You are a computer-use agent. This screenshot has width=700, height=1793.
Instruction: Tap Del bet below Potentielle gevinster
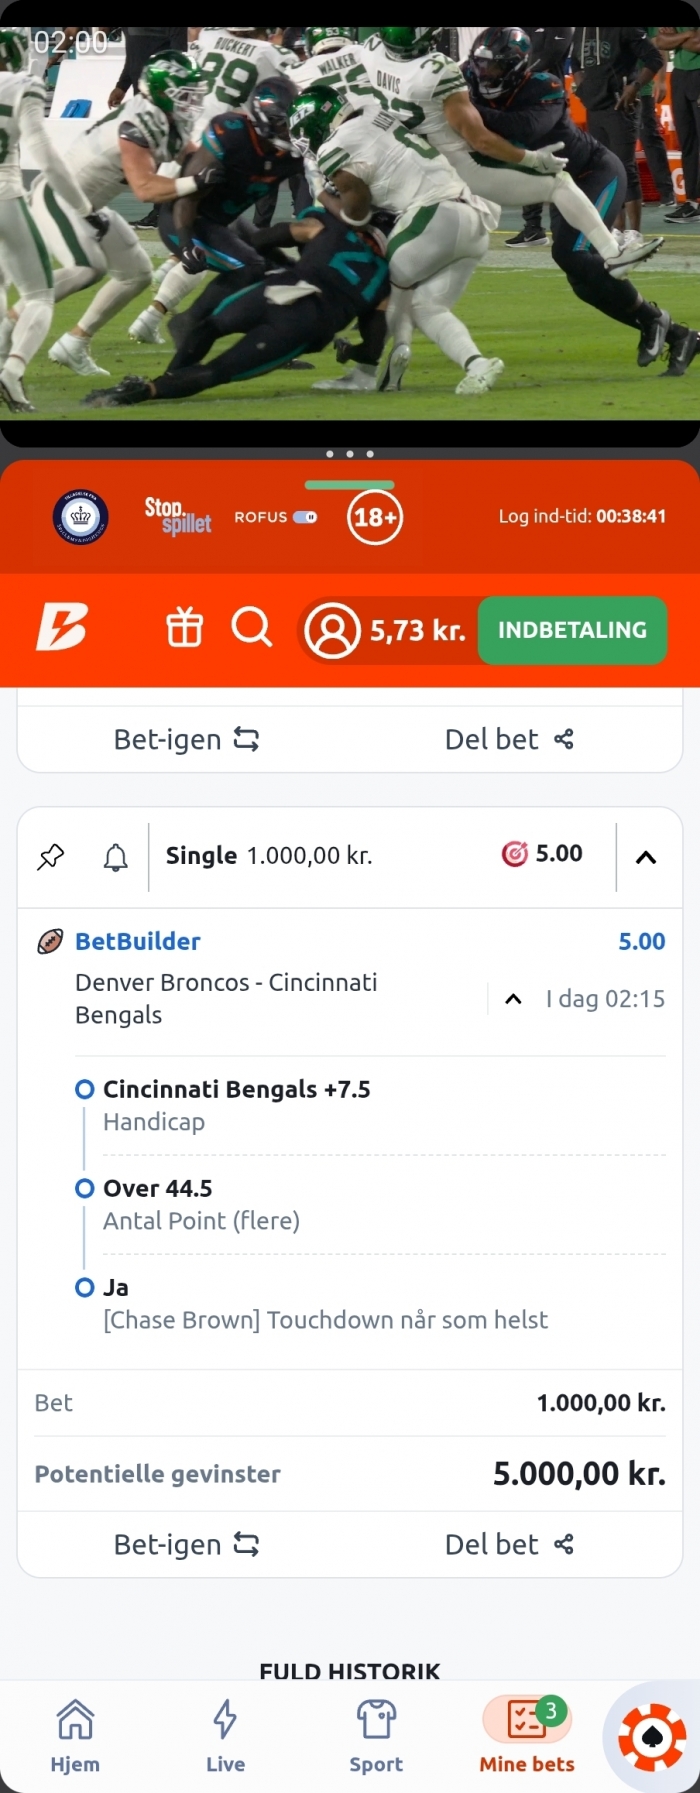[x=509, y=1544]
